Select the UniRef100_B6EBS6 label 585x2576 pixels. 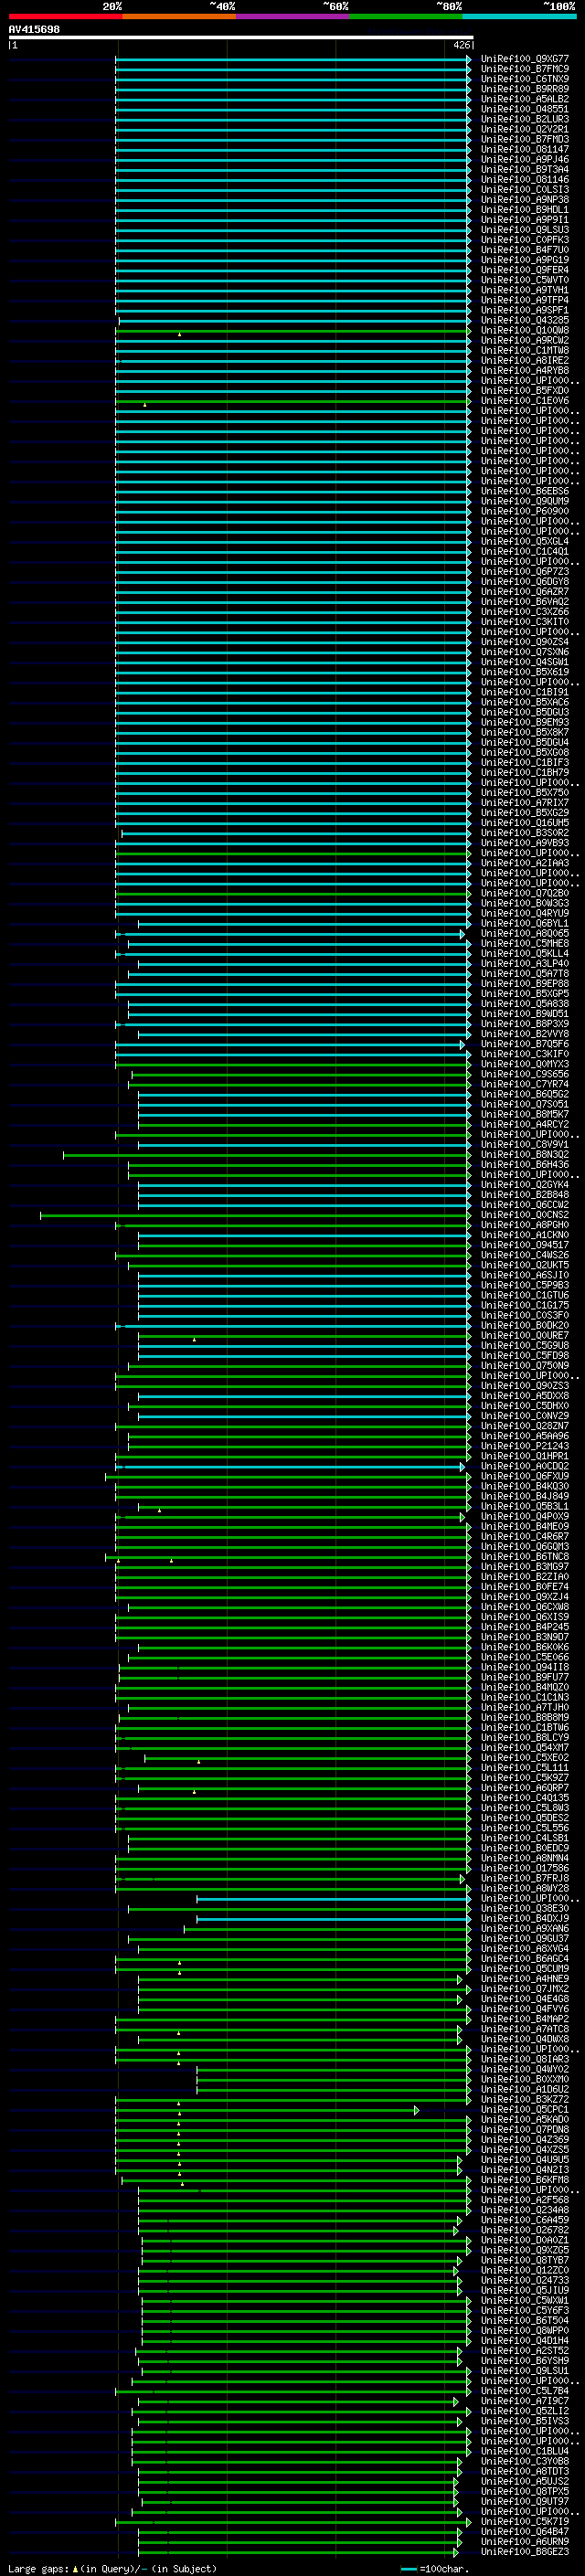coord(525,491)
